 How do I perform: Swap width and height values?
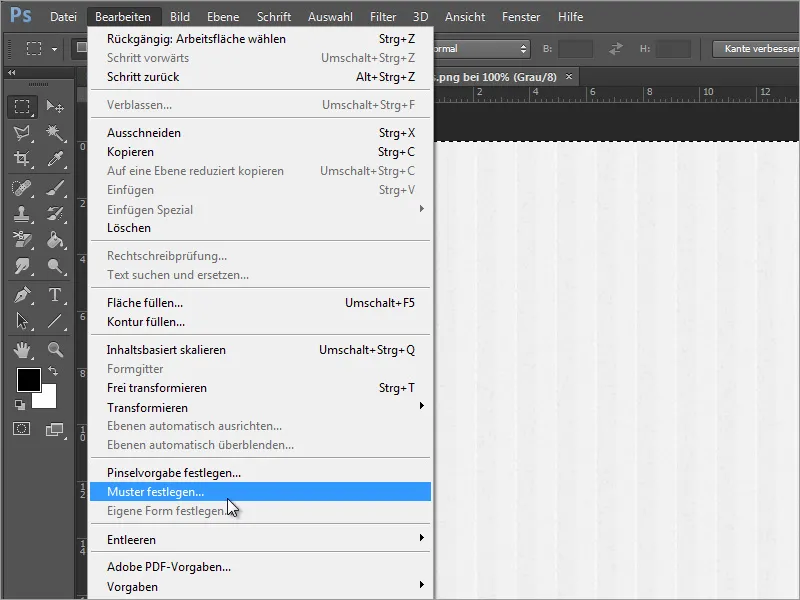(616, 49)
